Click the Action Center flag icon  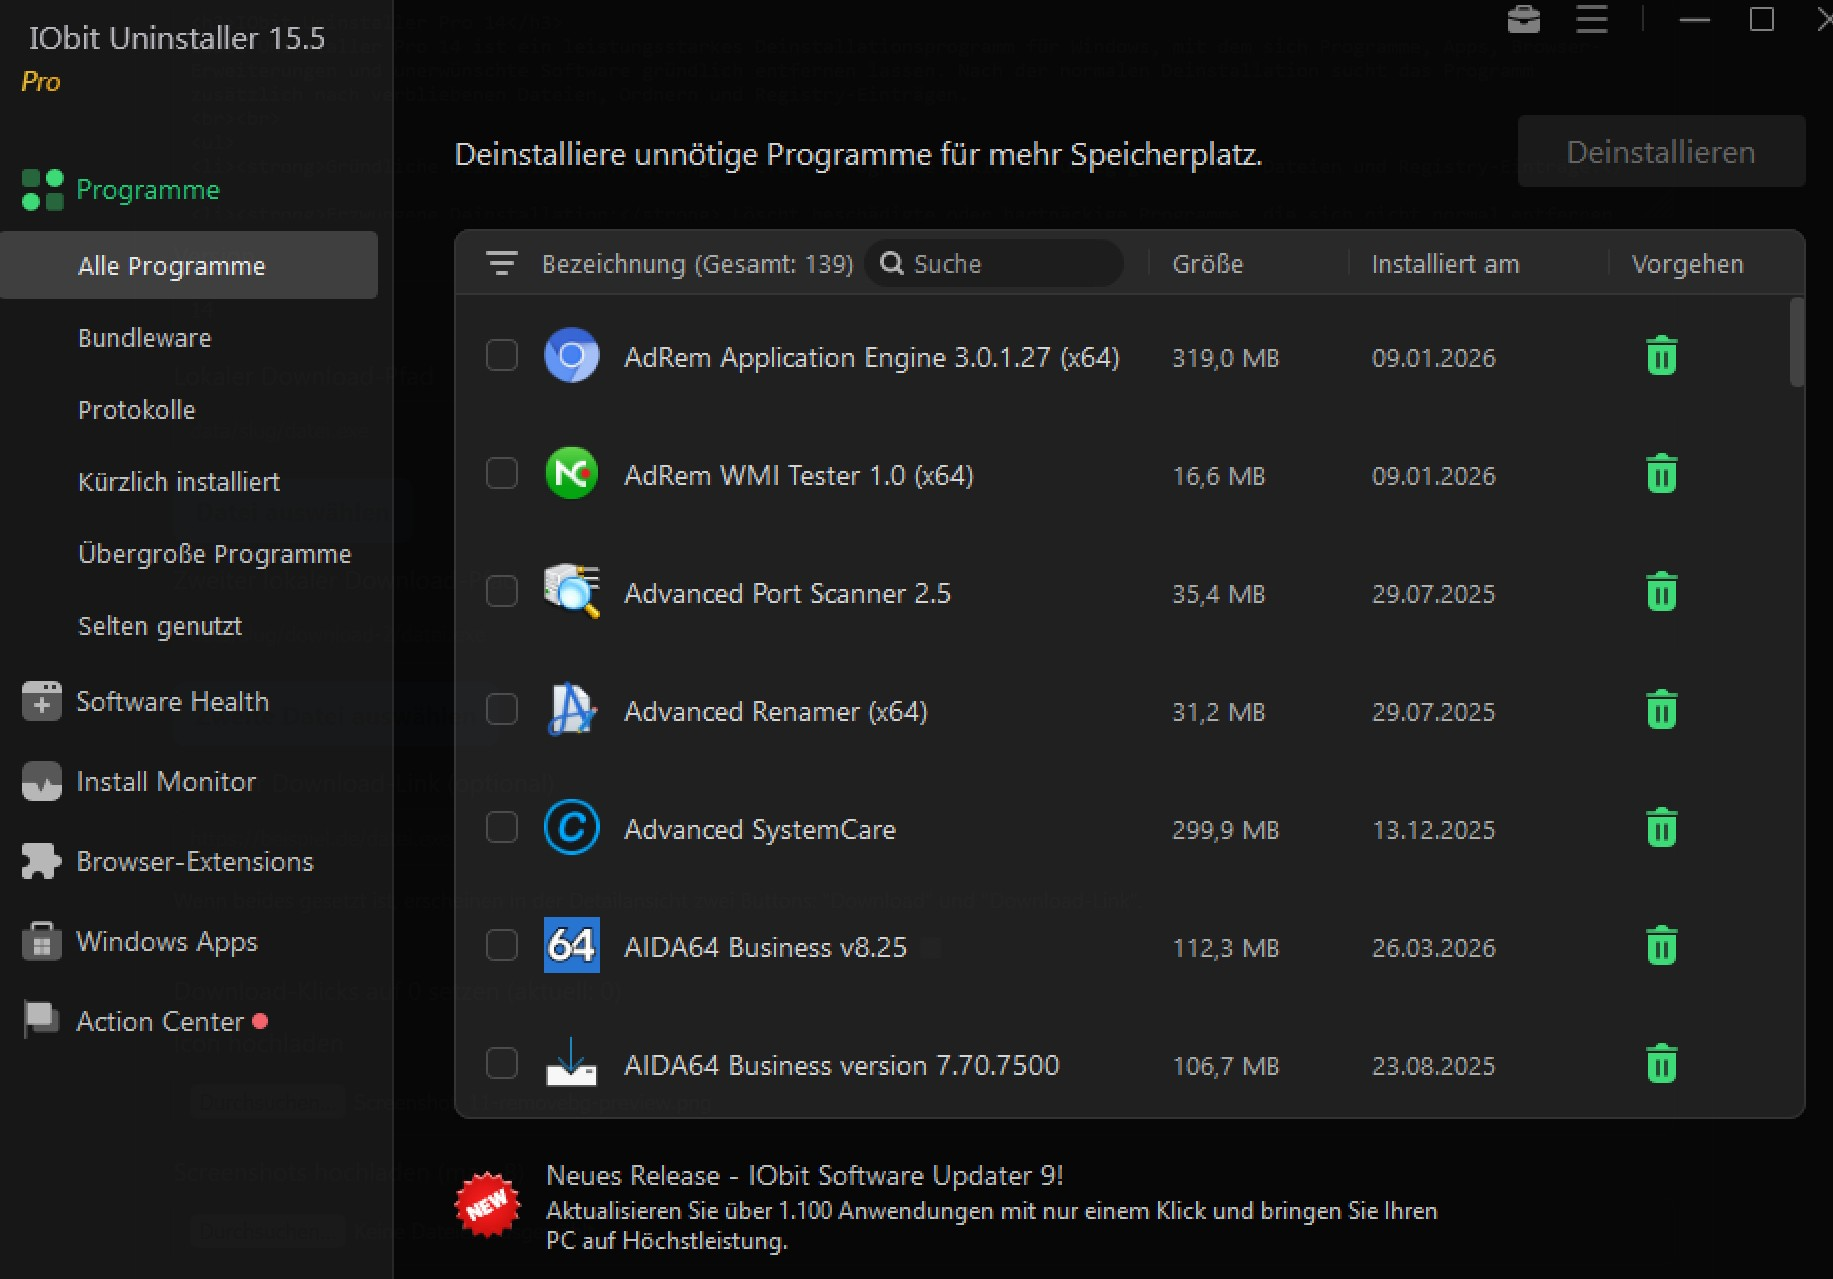tap(41, 1021)
